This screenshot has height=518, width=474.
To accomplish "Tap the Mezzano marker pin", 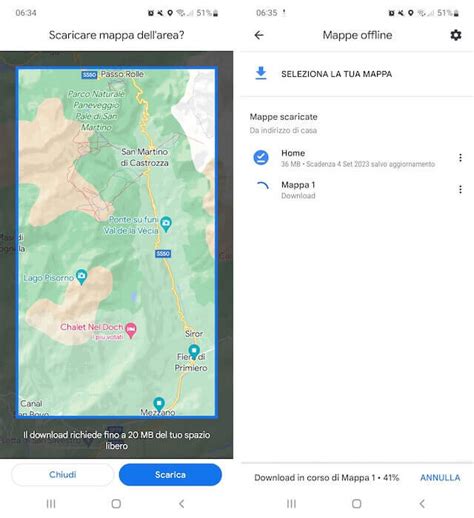I will pos(159,404).
